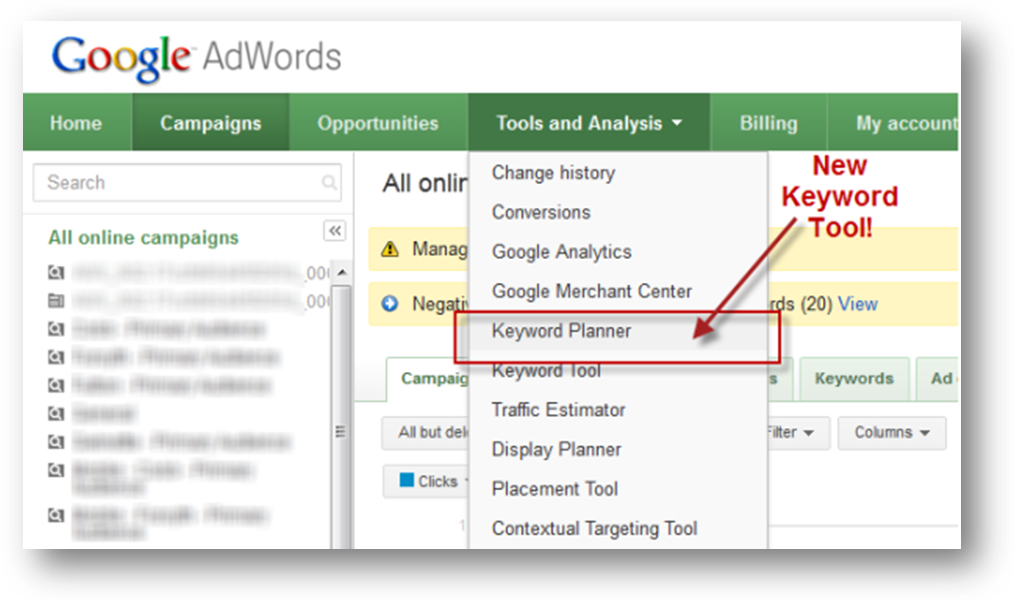Open the My account tab
The width and height of the screenshot is (1015, 601).
(893, 123)
